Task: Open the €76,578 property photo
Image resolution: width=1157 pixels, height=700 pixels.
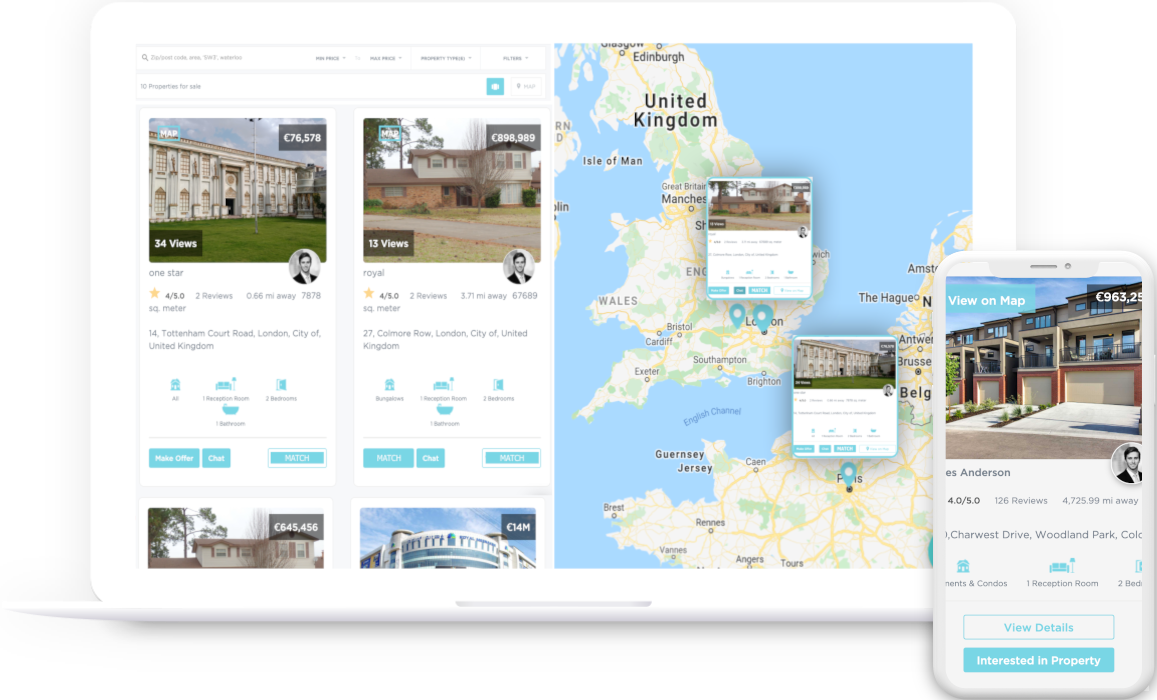Action: click(238, 190)
